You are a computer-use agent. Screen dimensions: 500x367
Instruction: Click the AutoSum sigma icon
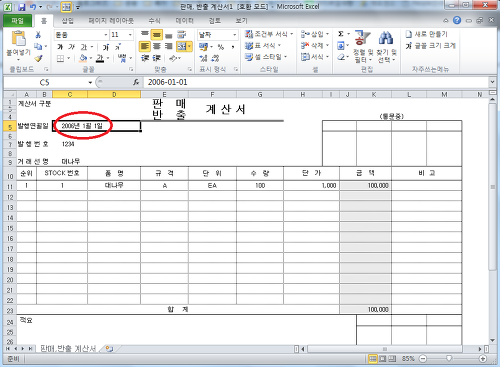tap(341, 34)
